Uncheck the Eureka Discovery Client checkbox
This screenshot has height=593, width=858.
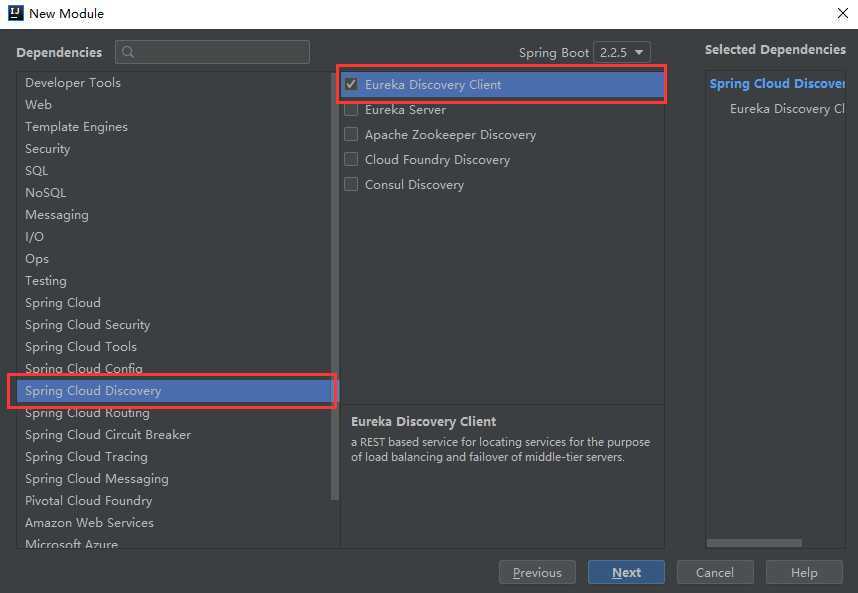click(x=351, y=84)
